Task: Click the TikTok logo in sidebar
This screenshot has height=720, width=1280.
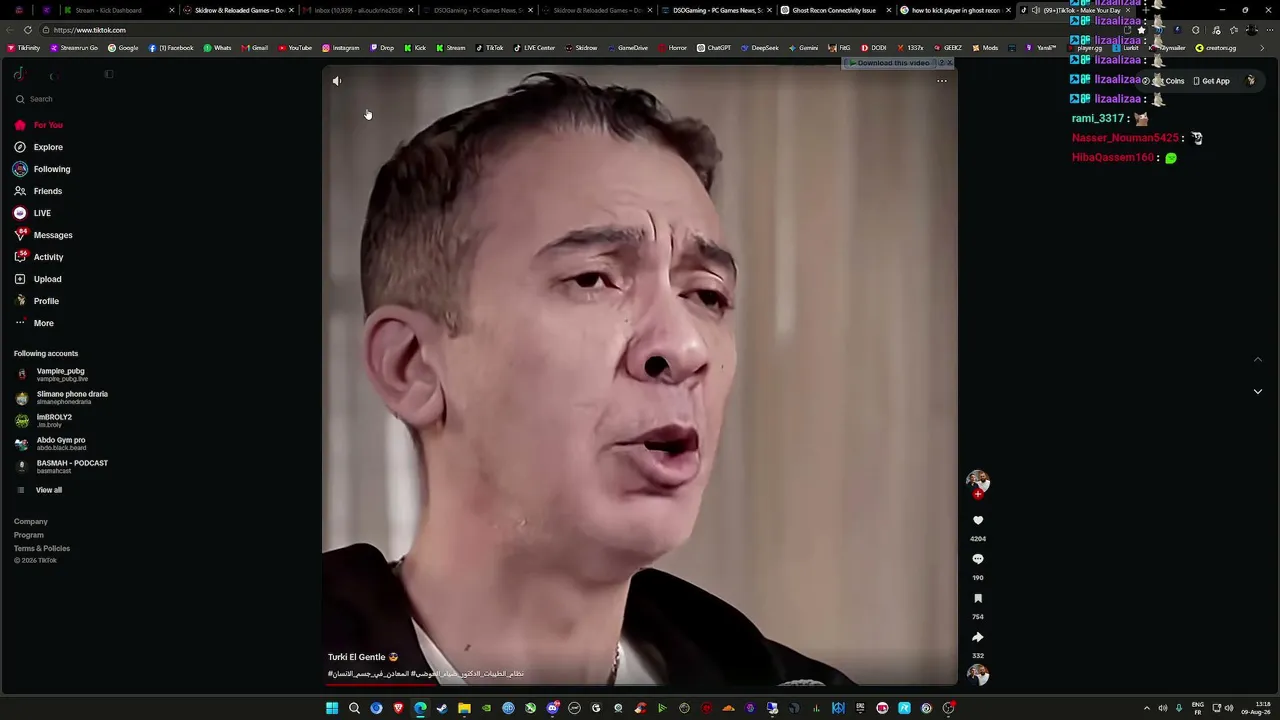Action: click(19, 74)
